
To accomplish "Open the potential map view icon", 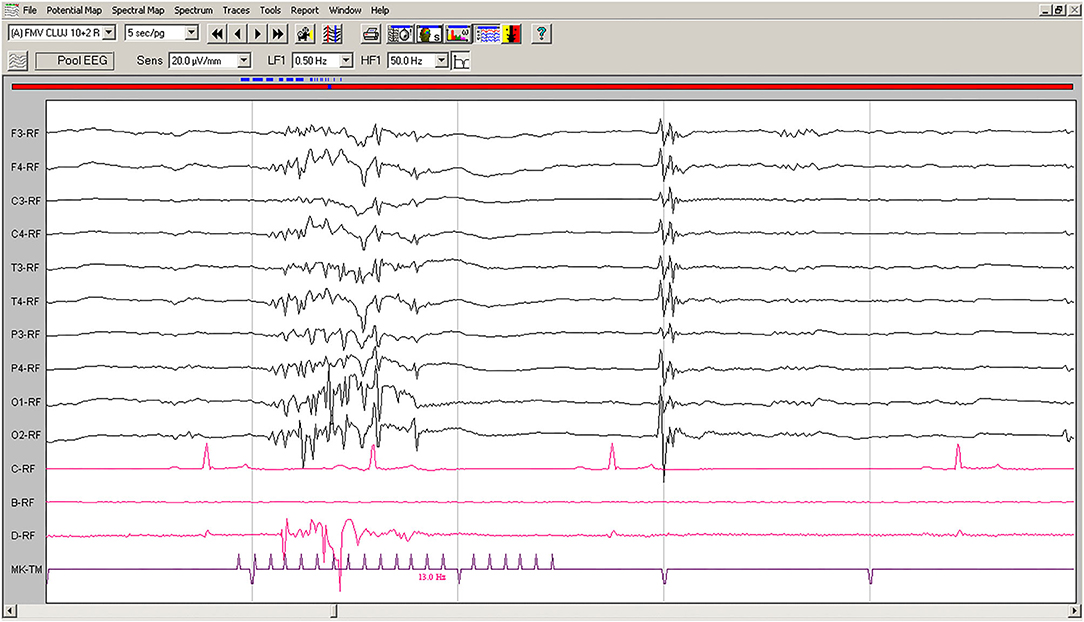I will 400,33.
